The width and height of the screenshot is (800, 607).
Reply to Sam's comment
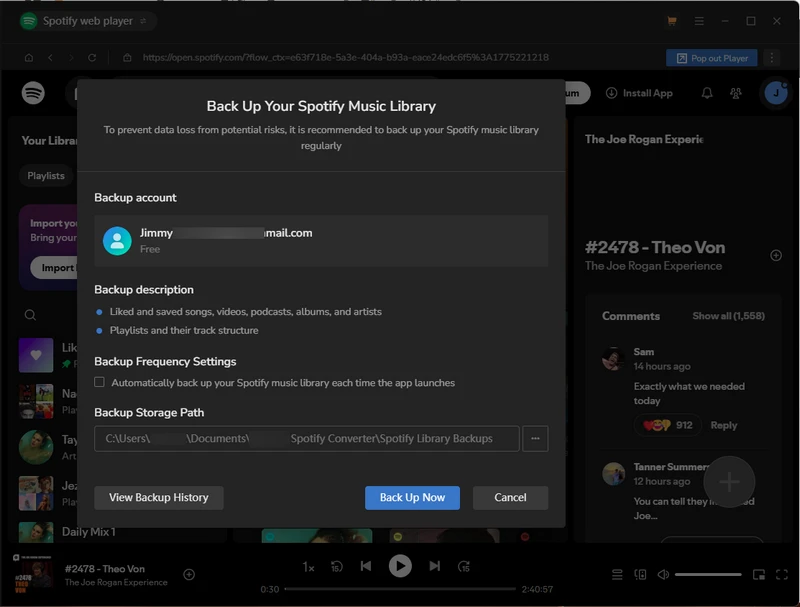723,425
